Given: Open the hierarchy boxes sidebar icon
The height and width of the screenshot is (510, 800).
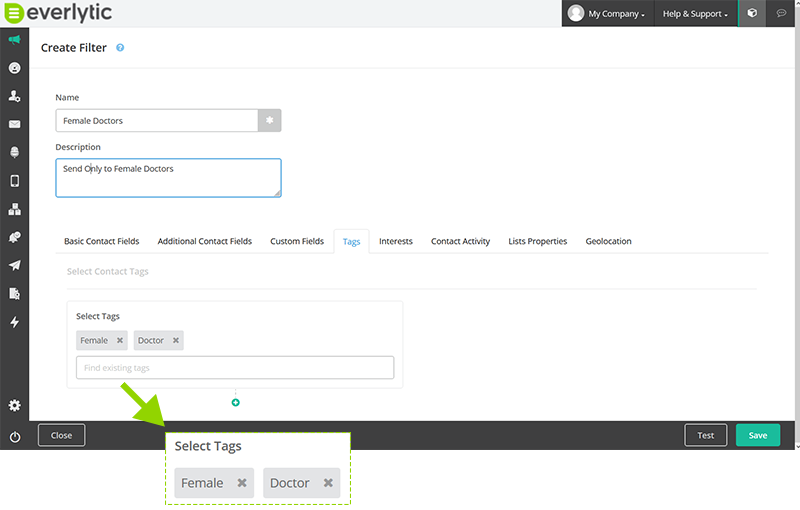Looking at the screenshot, I should (14, 209).
